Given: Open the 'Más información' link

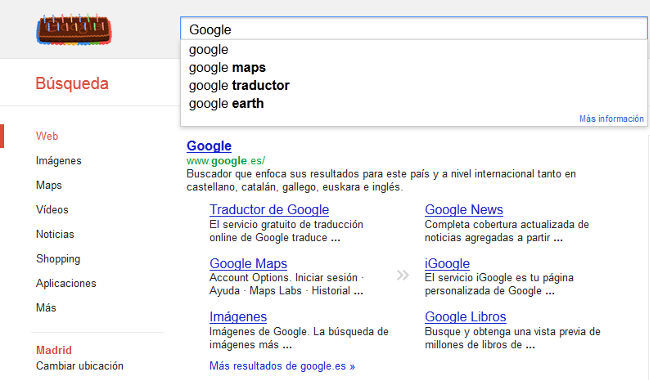Looking at the screenshot, I should click(x=611, y=119).
